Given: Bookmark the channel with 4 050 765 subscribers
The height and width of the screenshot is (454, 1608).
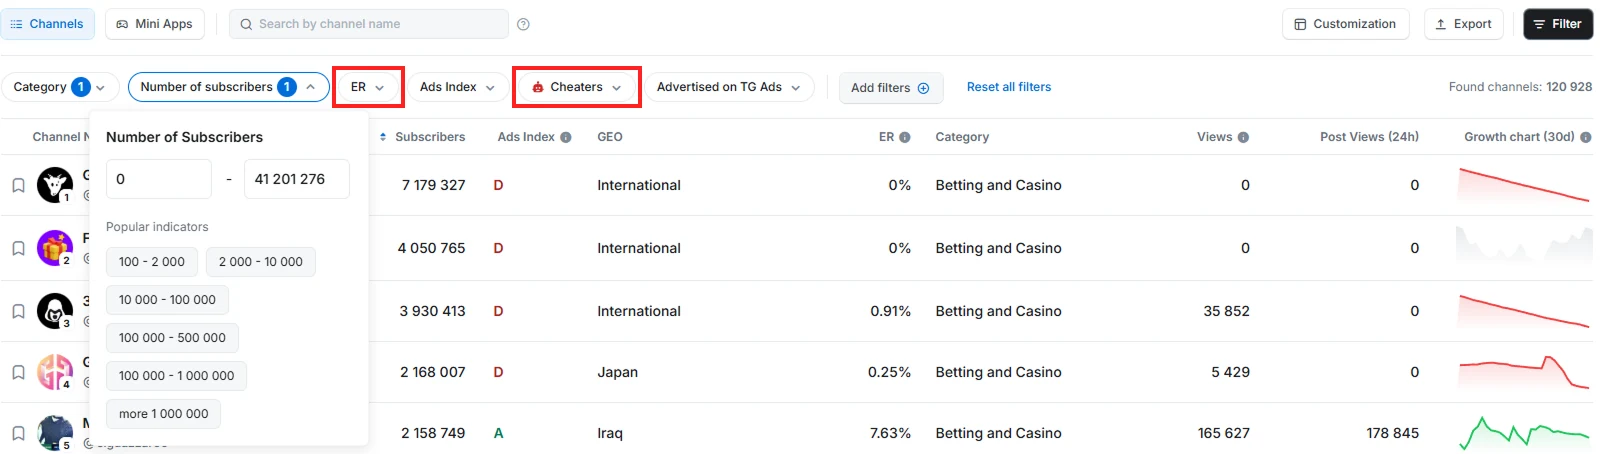Looking at the screenshot, I should point(18,248).
